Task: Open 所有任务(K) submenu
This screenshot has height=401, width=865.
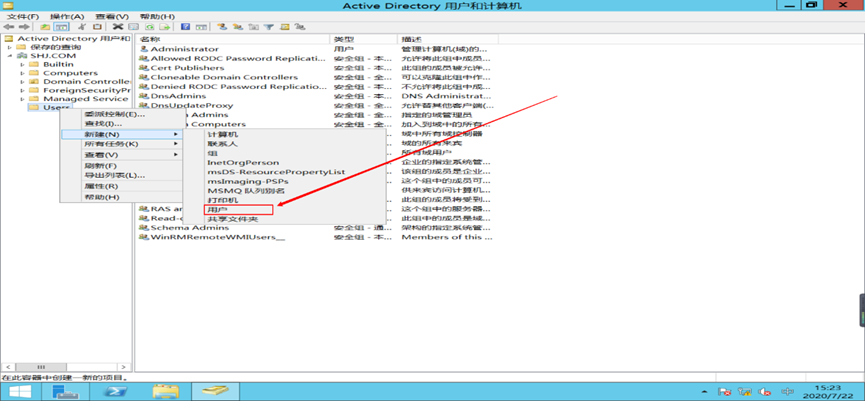Action: coord(122,144)
